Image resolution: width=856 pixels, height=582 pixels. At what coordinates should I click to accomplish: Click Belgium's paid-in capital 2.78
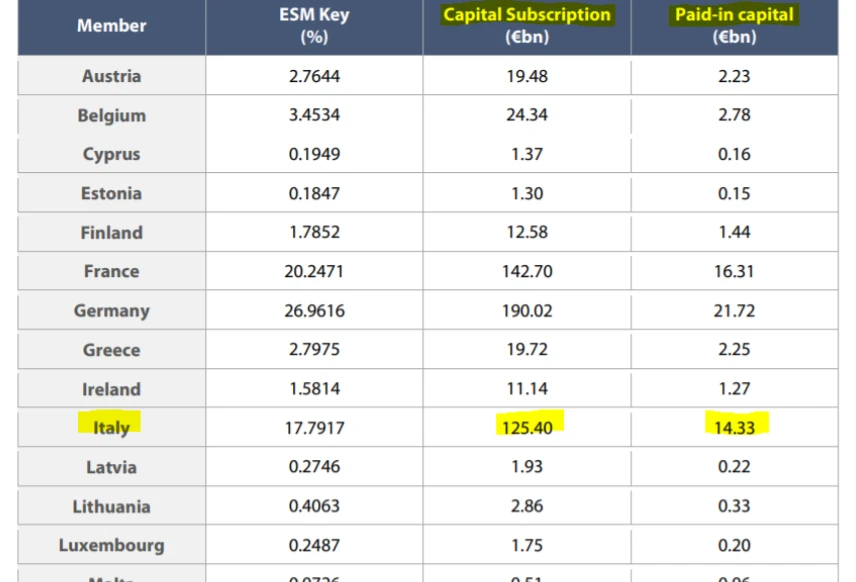[x=734, y=115]
